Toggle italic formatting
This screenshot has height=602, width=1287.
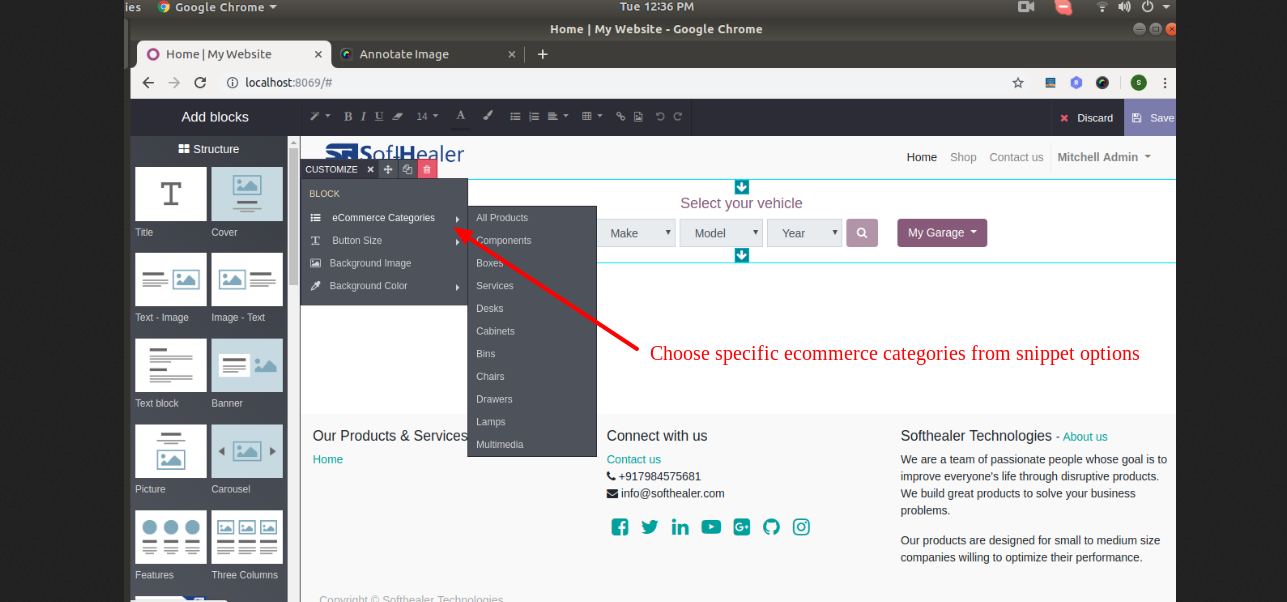(363, 116)
